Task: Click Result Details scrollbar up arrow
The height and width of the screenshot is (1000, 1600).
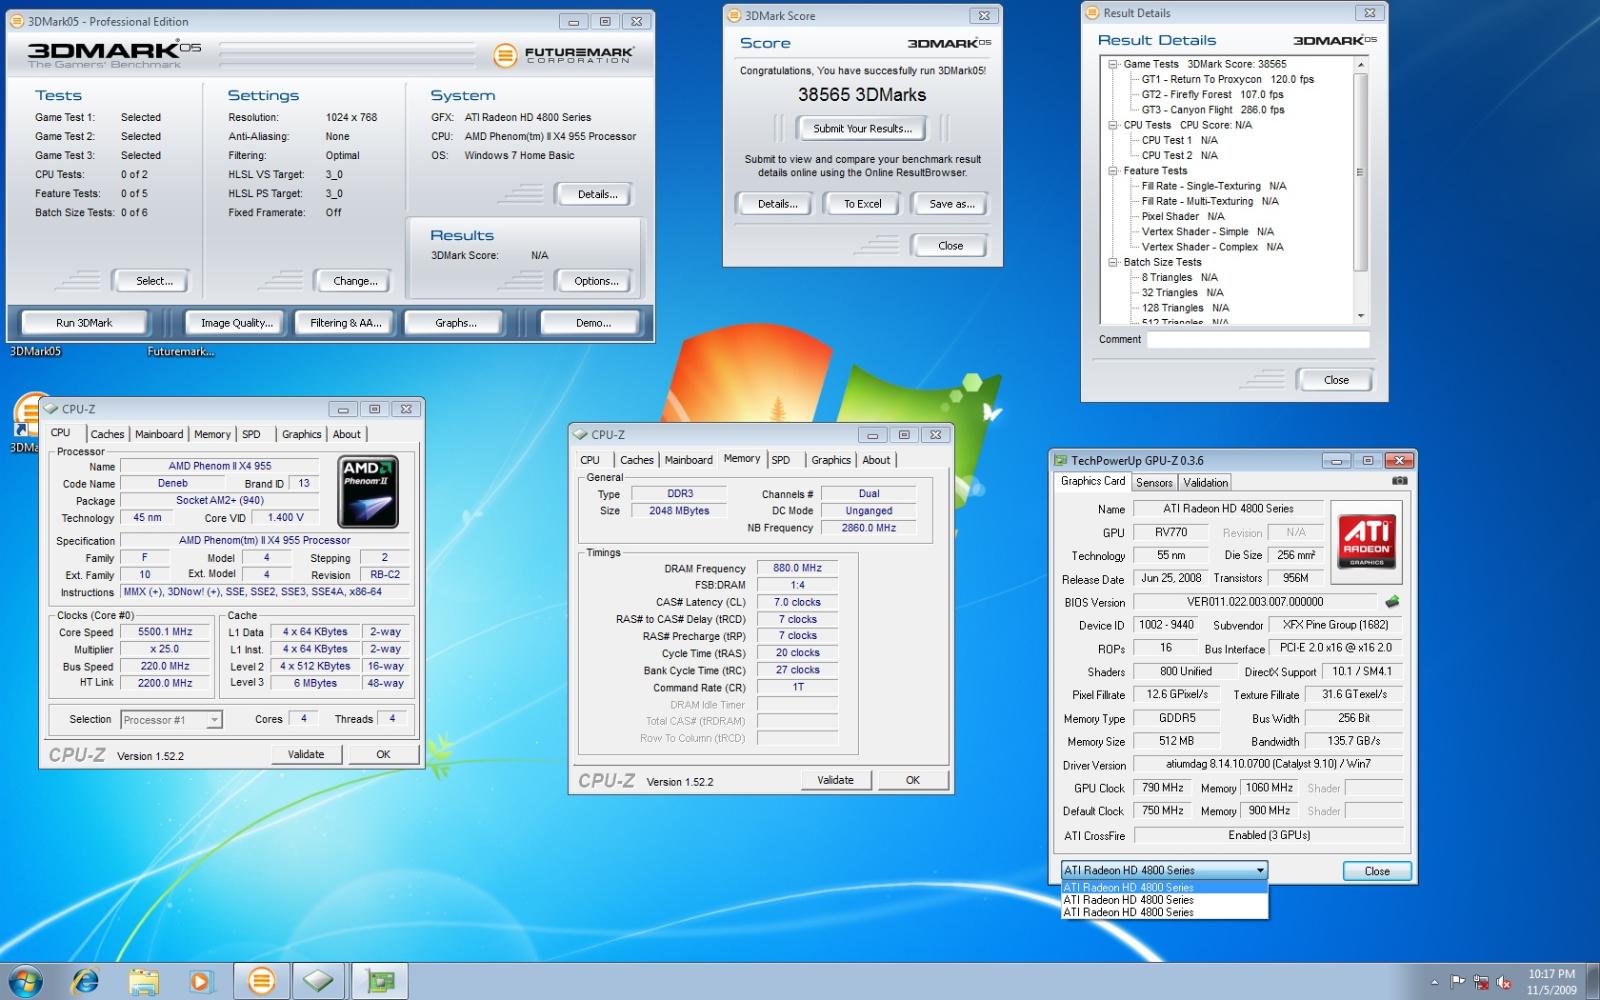Action: tap(1360, 64)
